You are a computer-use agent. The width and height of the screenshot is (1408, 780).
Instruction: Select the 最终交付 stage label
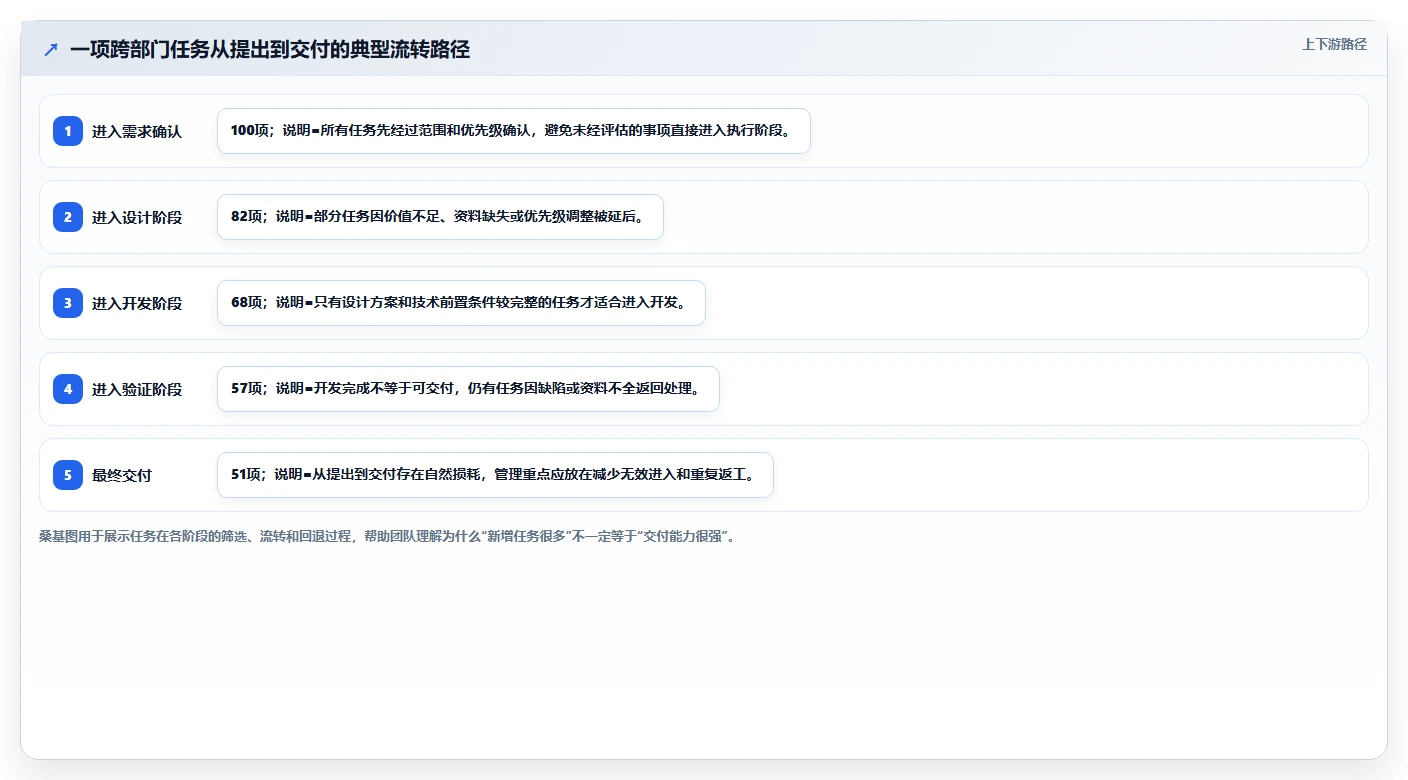[x=122, y=475]
